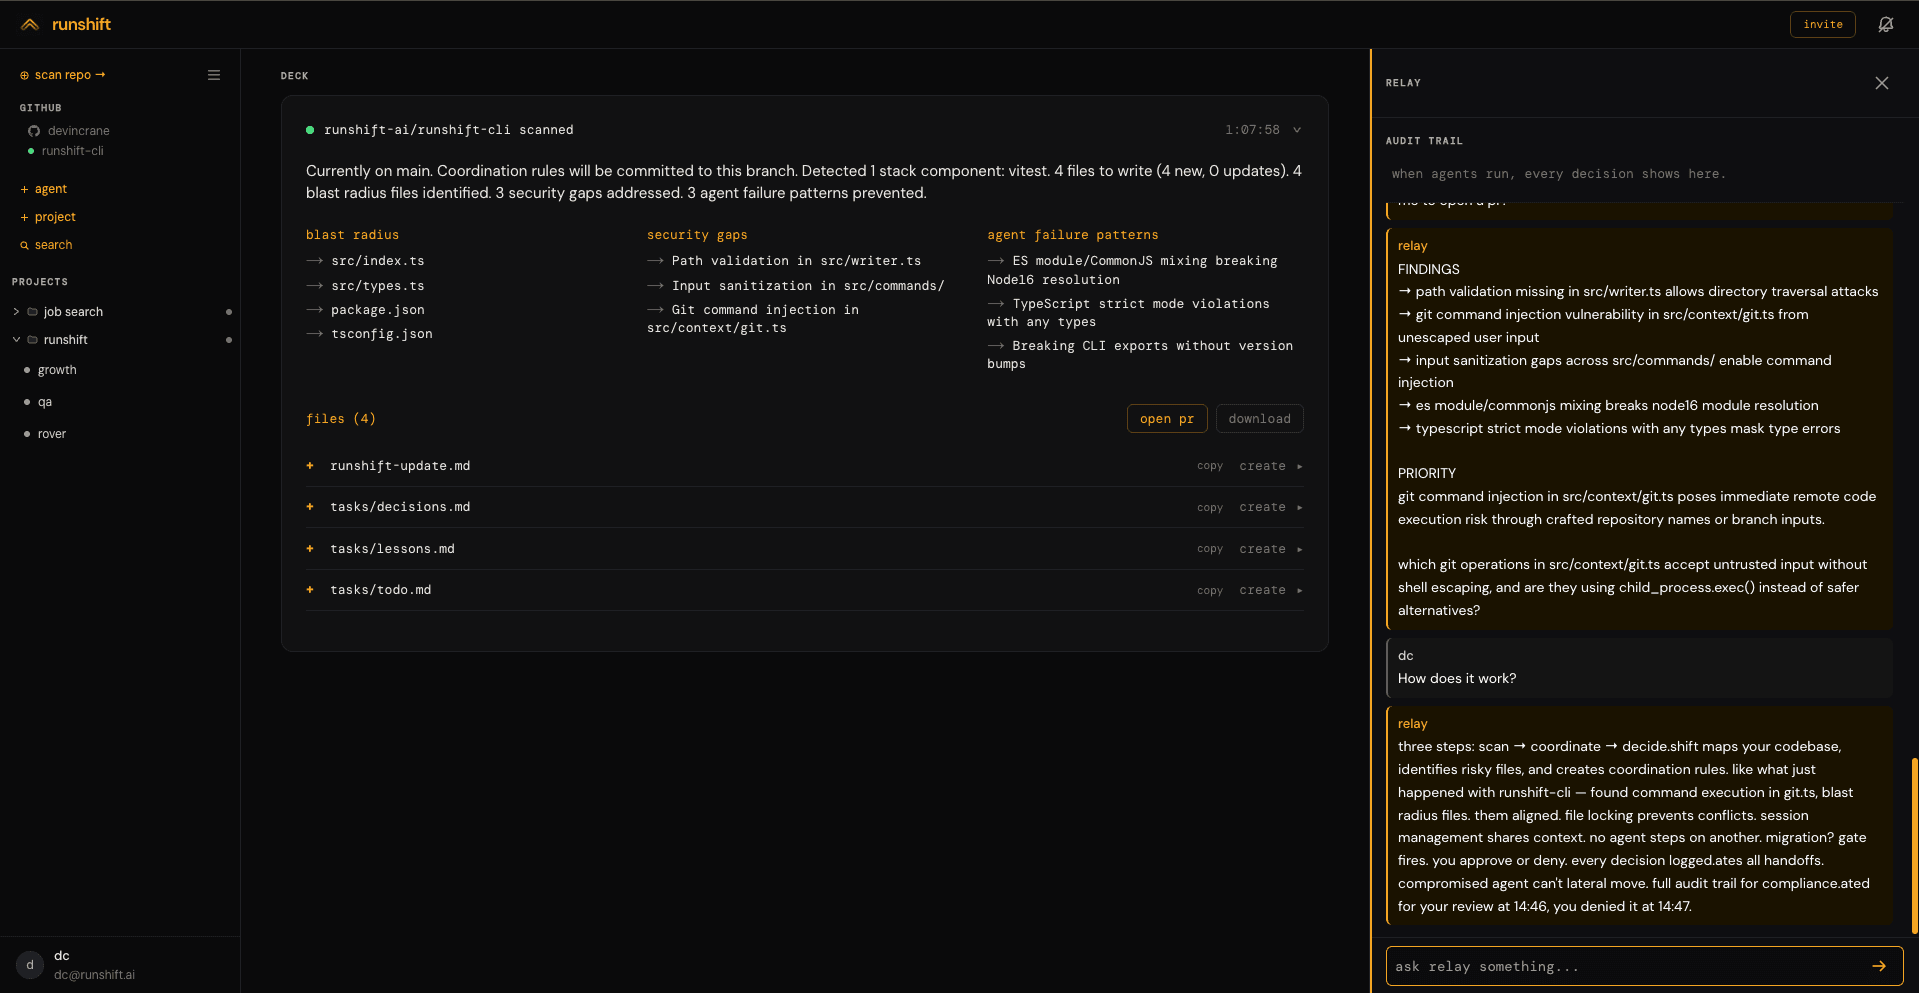Screen dimensions: 1919x993
Task: Expand runshift-update.md file row triangle
Action: 1299,466
